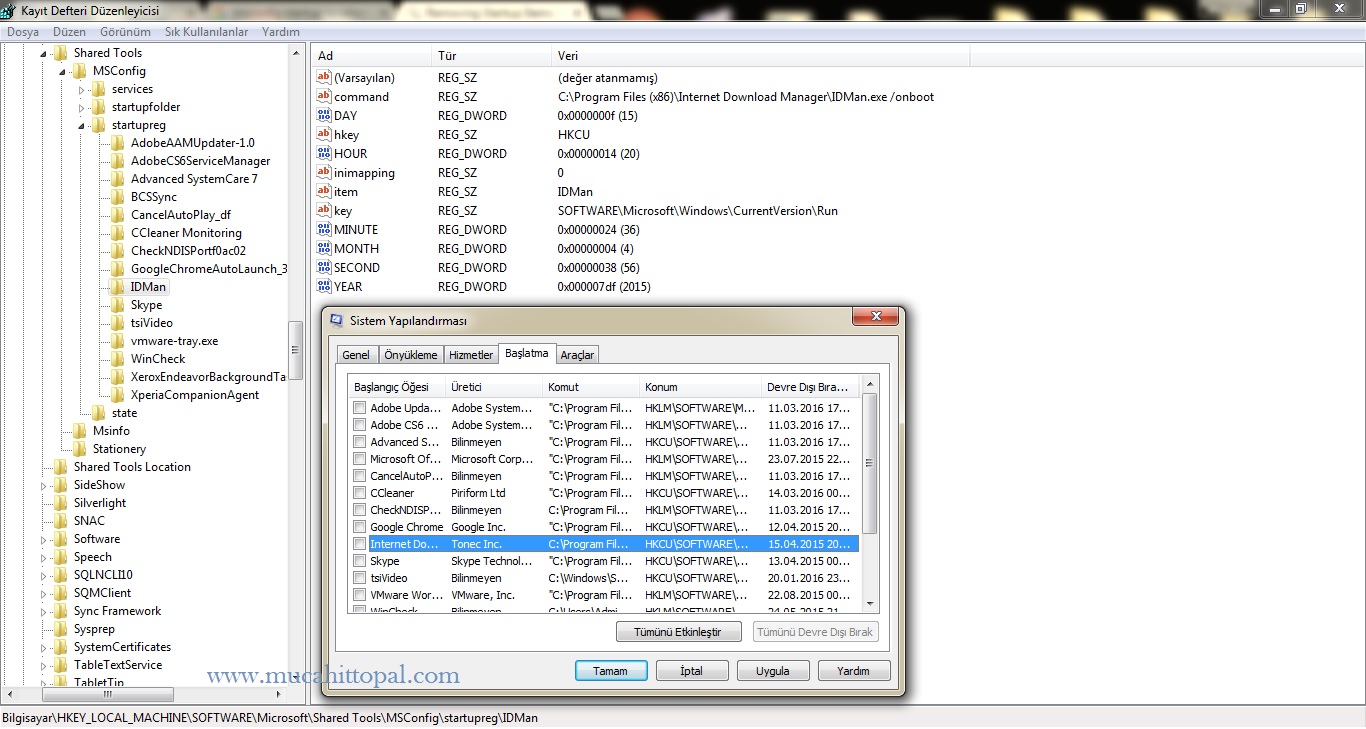Open the Dosya menu
Screen dimensions: 1366x729
pyautogui.click(x=23, y=32)
